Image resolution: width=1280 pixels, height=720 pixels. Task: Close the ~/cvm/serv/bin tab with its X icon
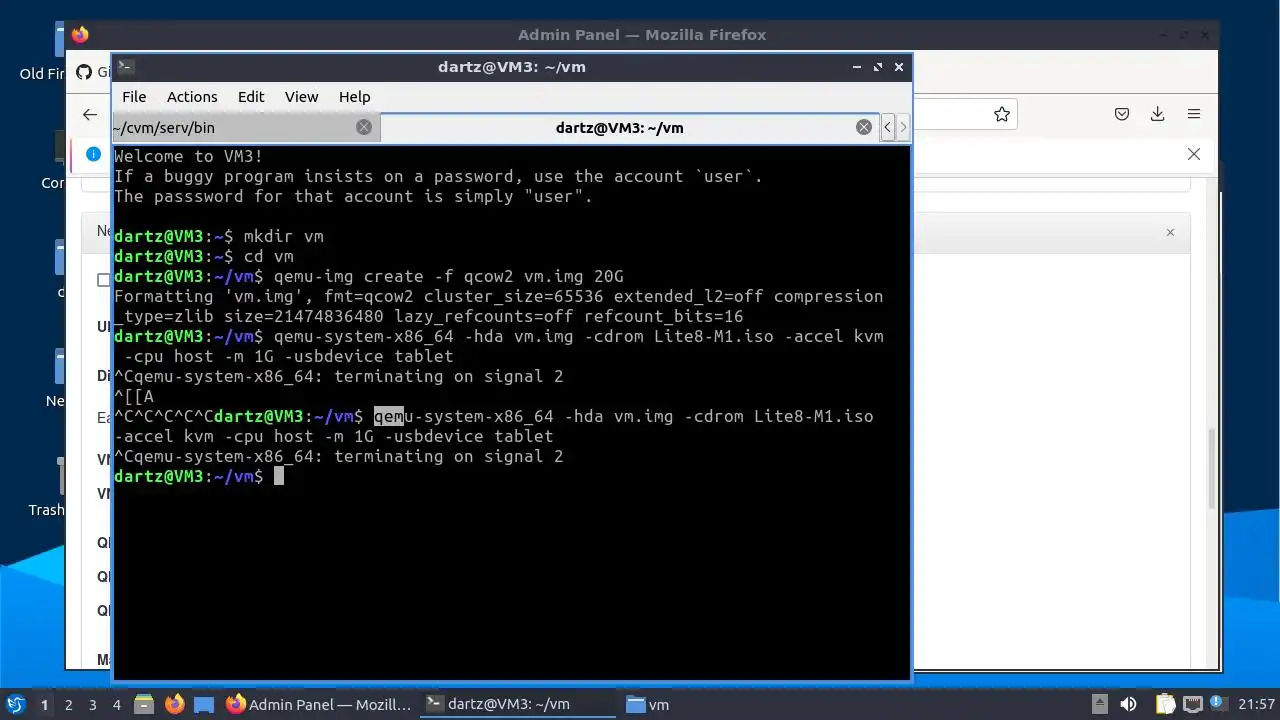364,127
